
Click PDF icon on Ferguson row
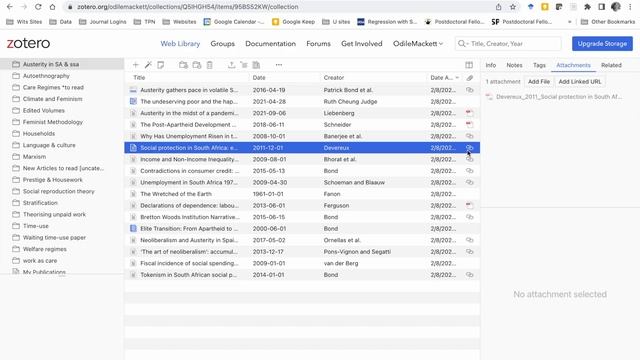(x=469, y=205)
